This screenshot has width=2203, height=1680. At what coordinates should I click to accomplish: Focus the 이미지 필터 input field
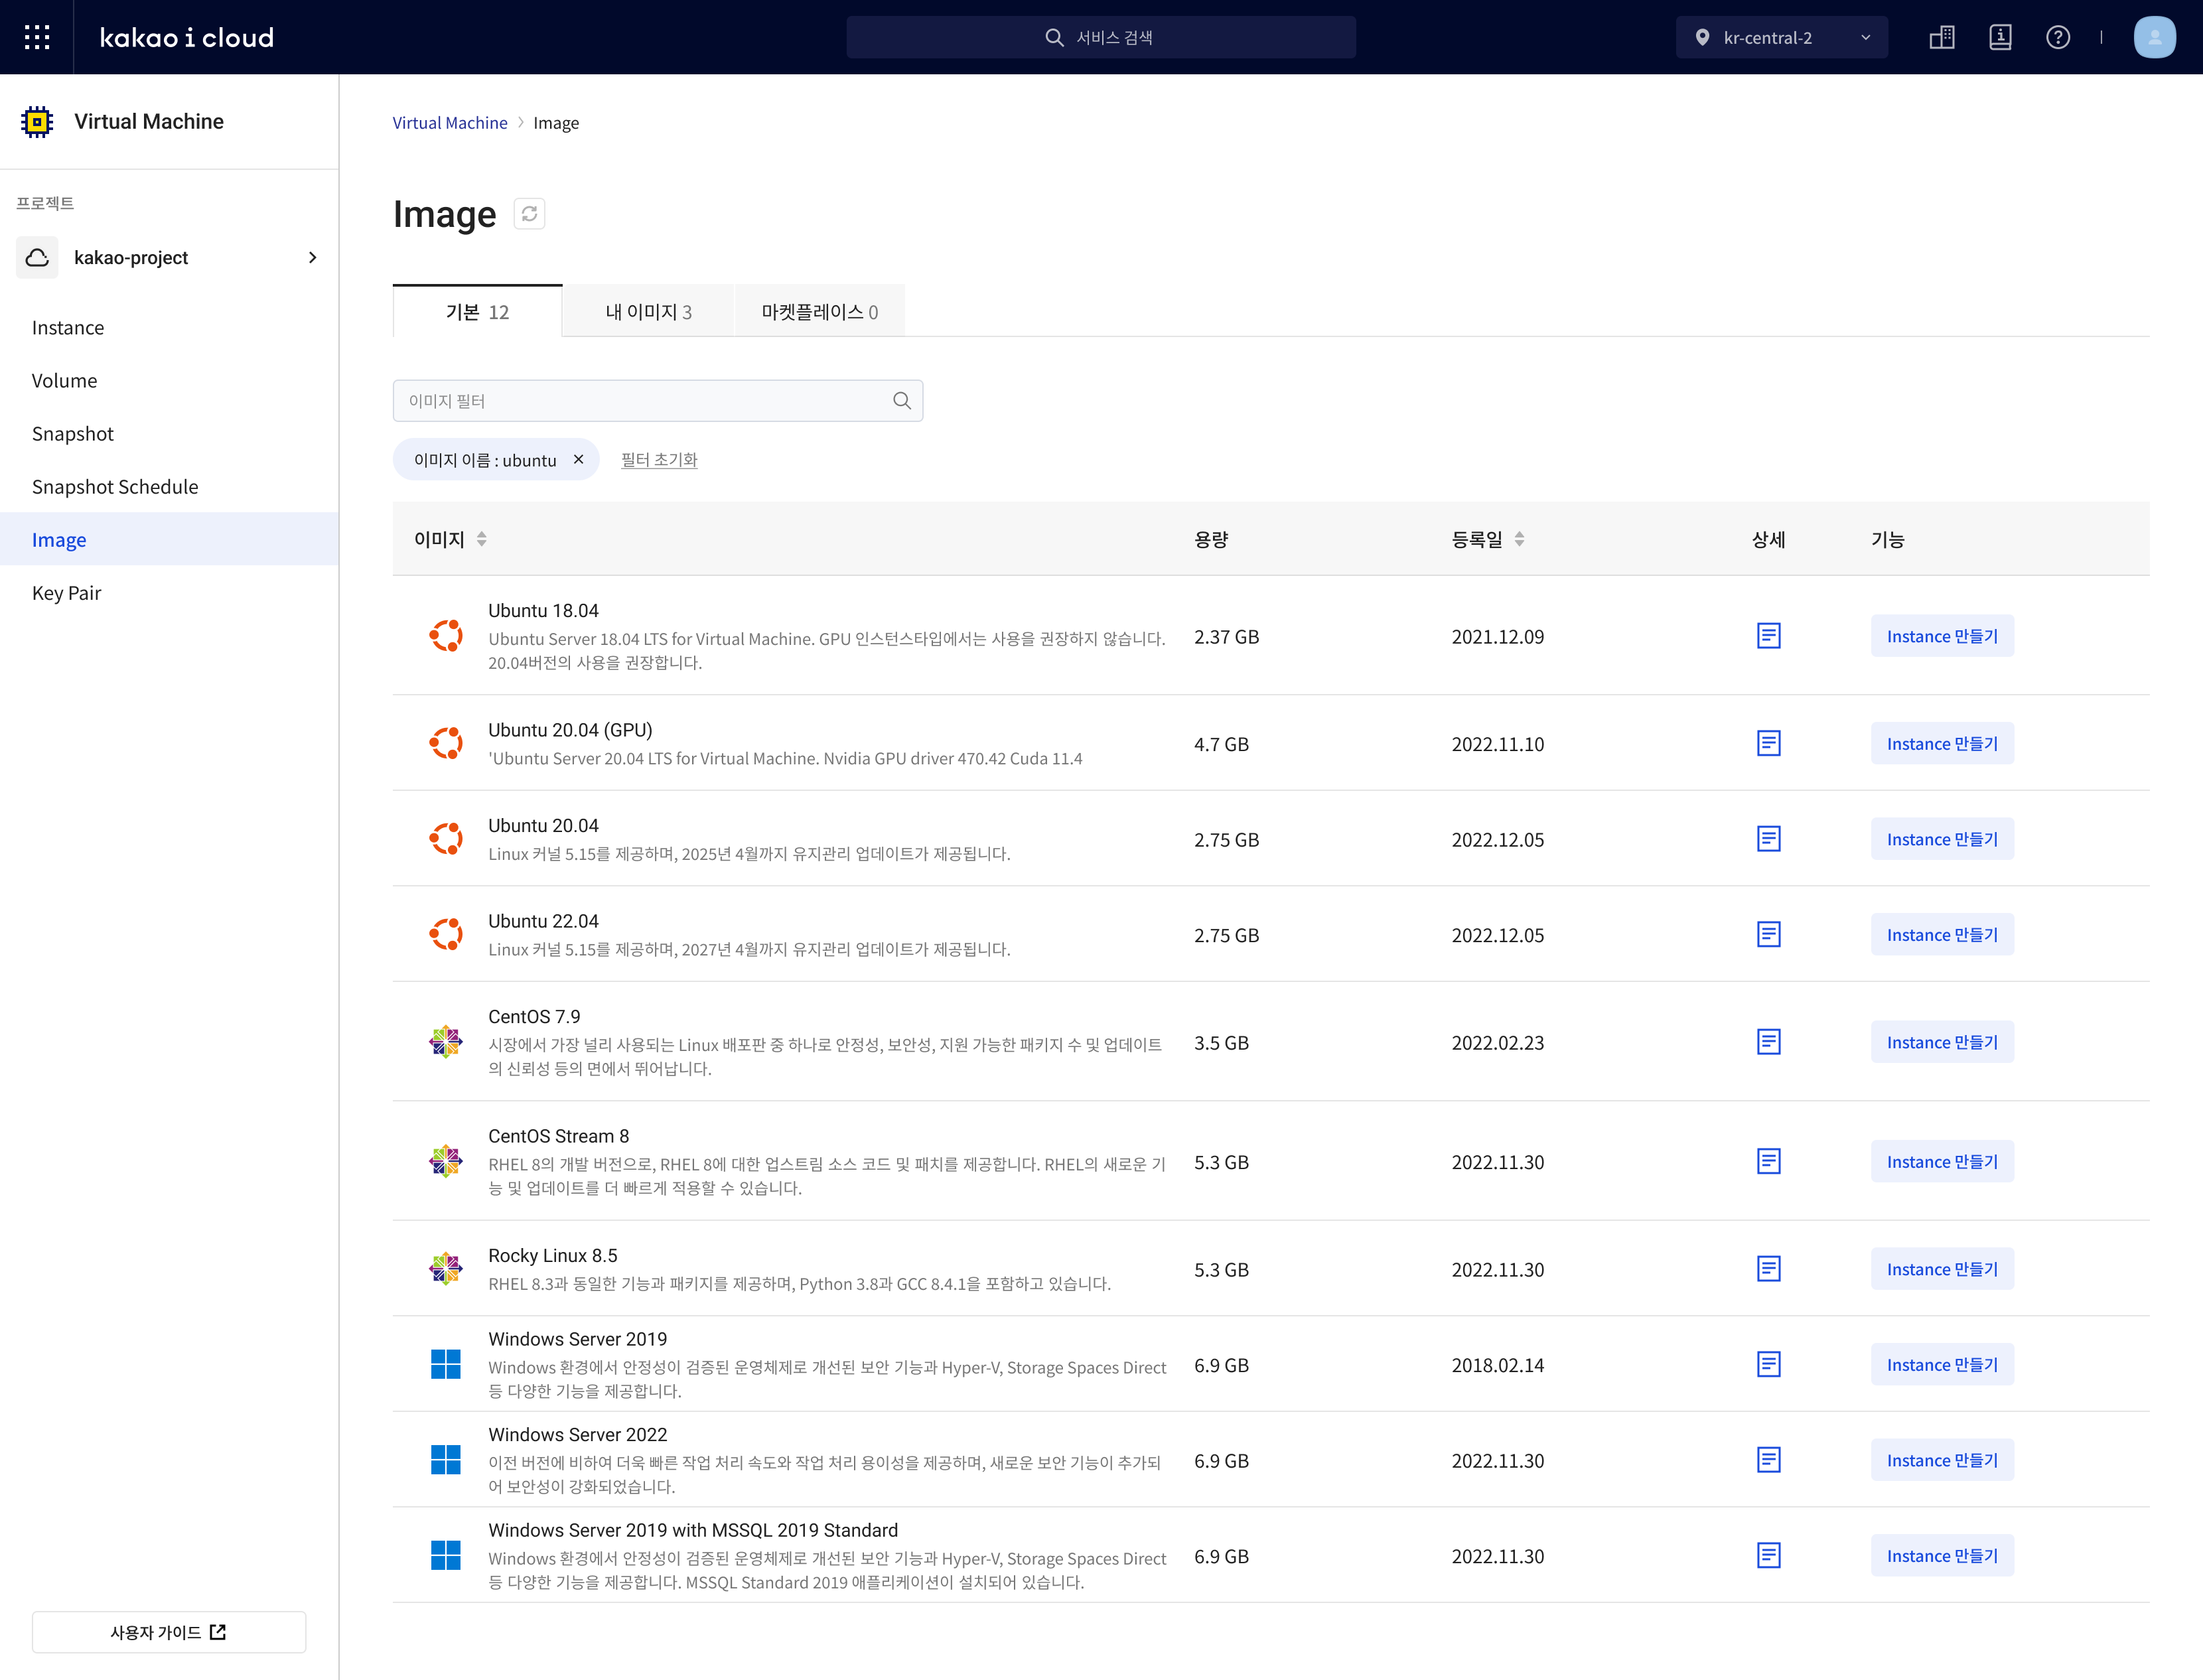click(640, 401)
